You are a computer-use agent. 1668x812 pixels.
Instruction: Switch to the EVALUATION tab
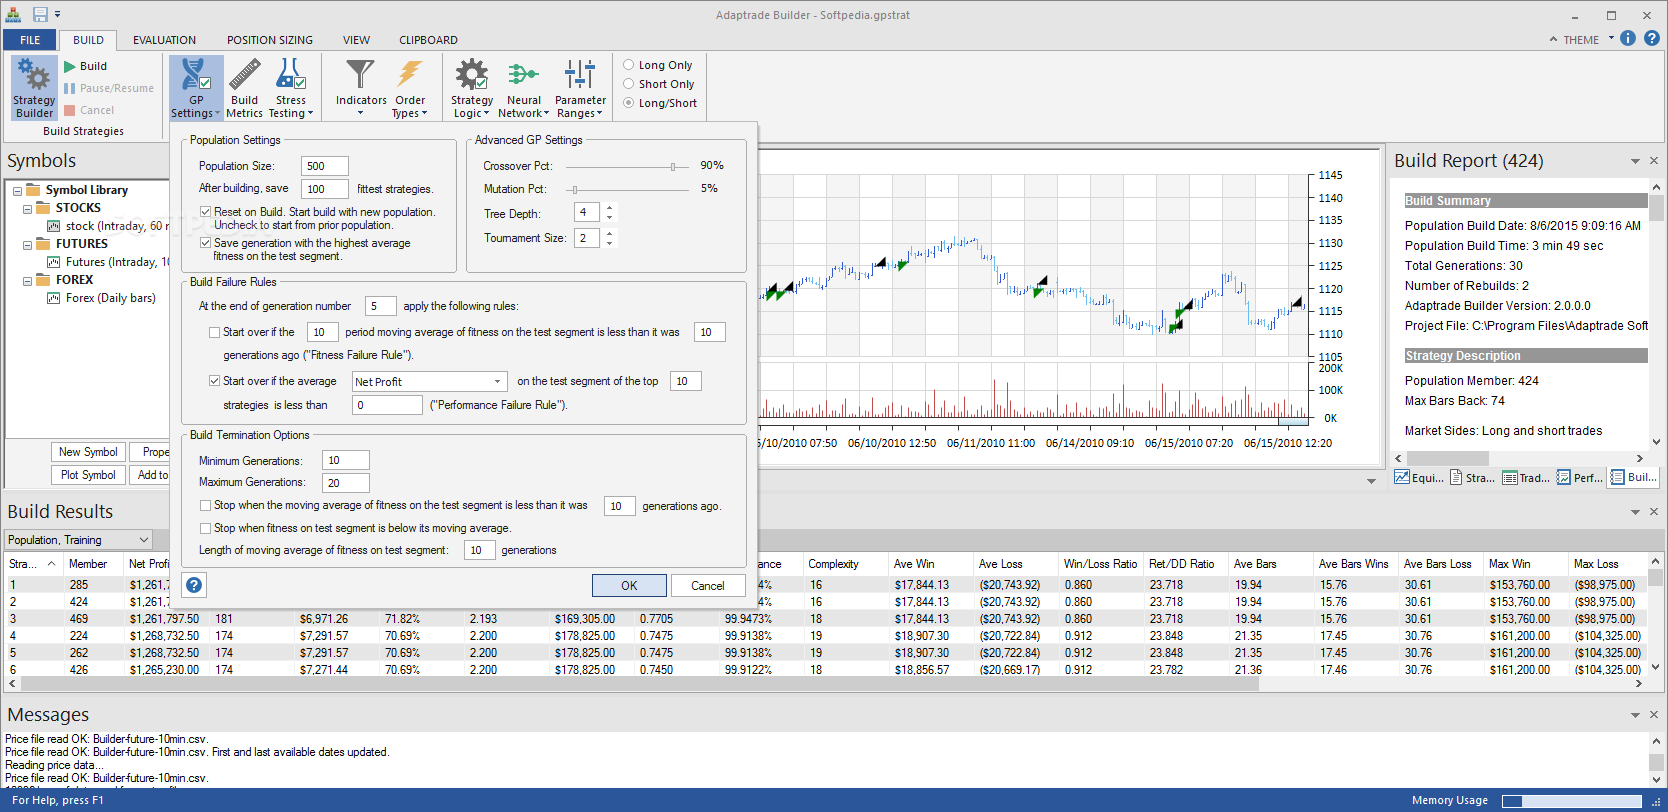pyautogui.click(x=164, y=40)
